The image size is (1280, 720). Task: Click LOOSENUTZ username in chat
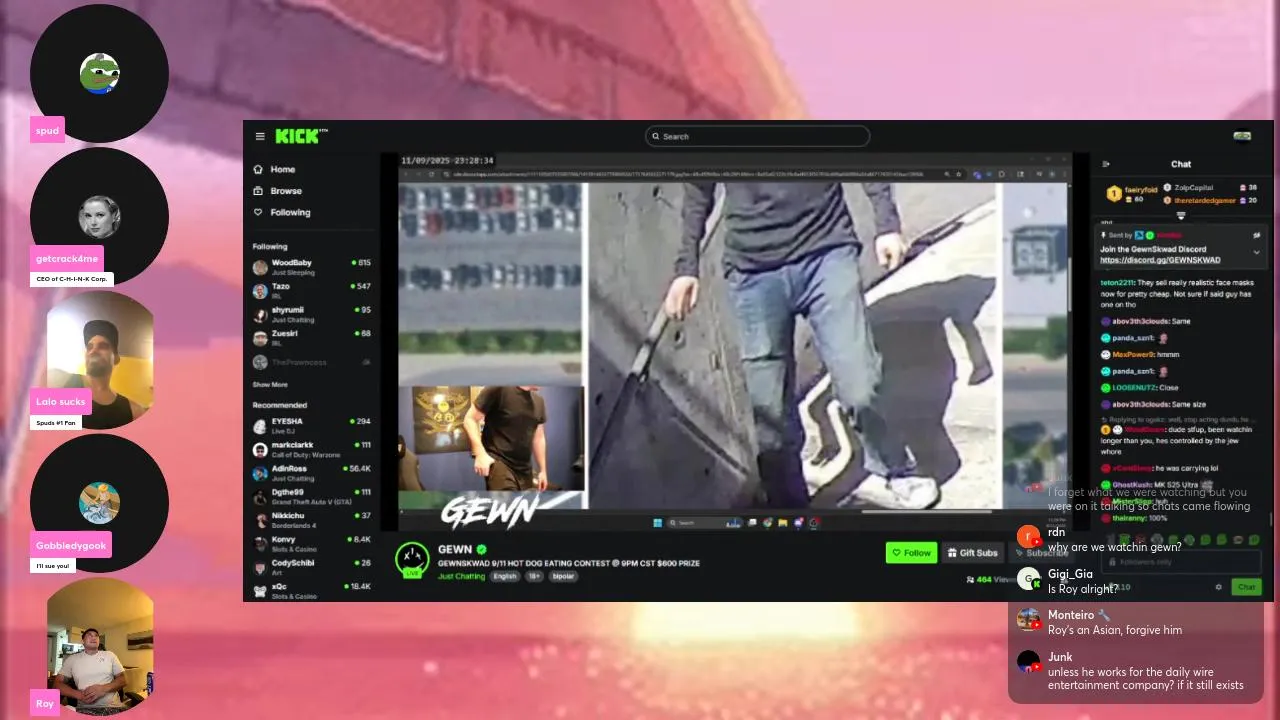[1134, 387]
